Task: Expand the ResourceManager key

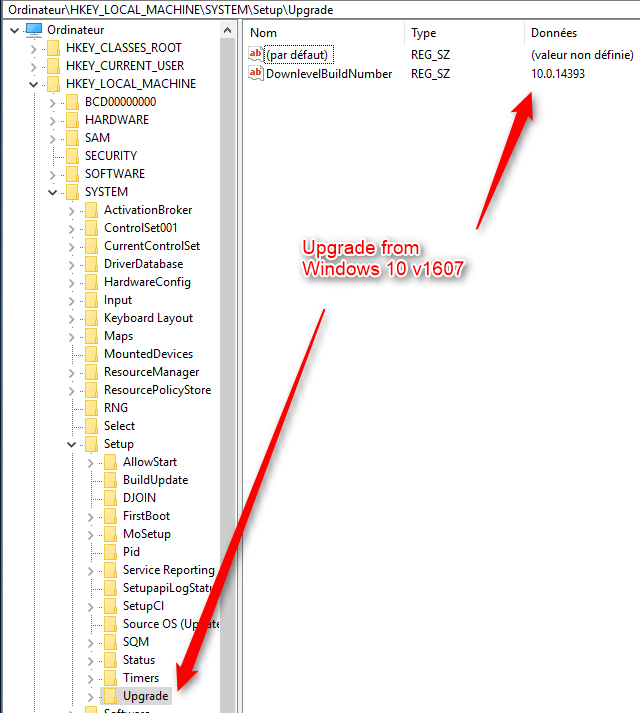Action: 71,373
